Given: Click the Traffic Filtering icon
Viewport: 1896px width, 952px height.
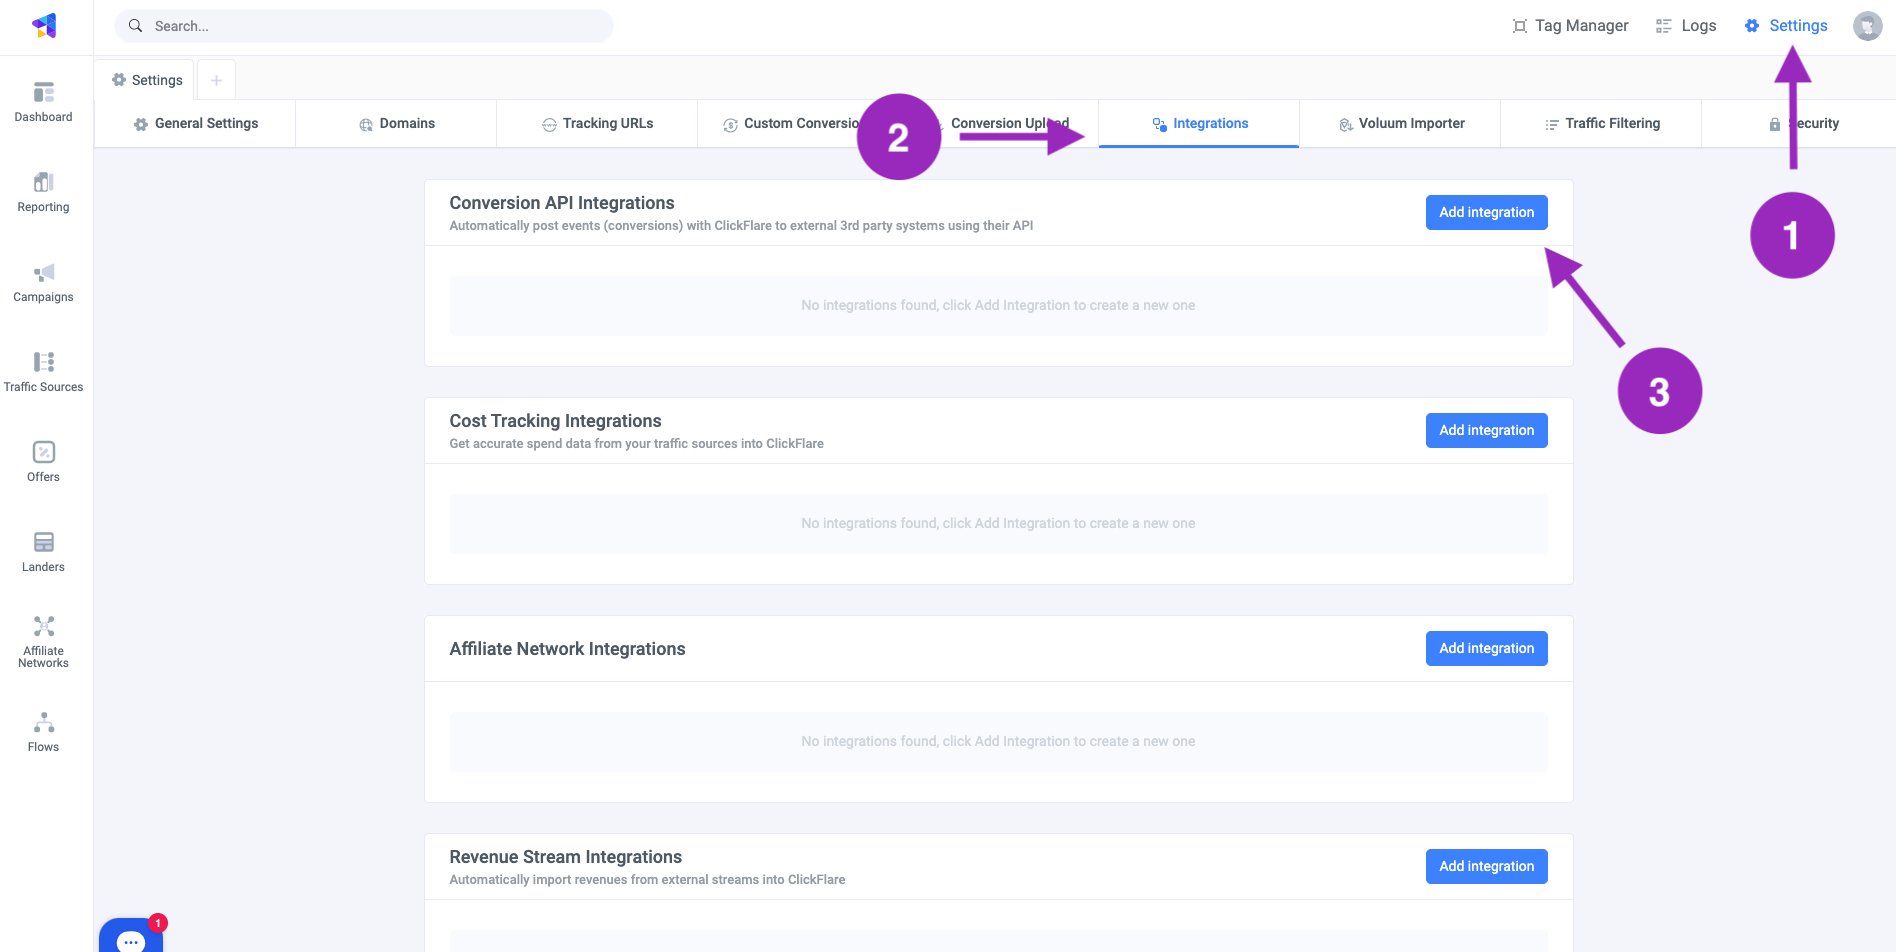Looking at the screenshot, I should pyautogui.click(x=1552, y=124).
